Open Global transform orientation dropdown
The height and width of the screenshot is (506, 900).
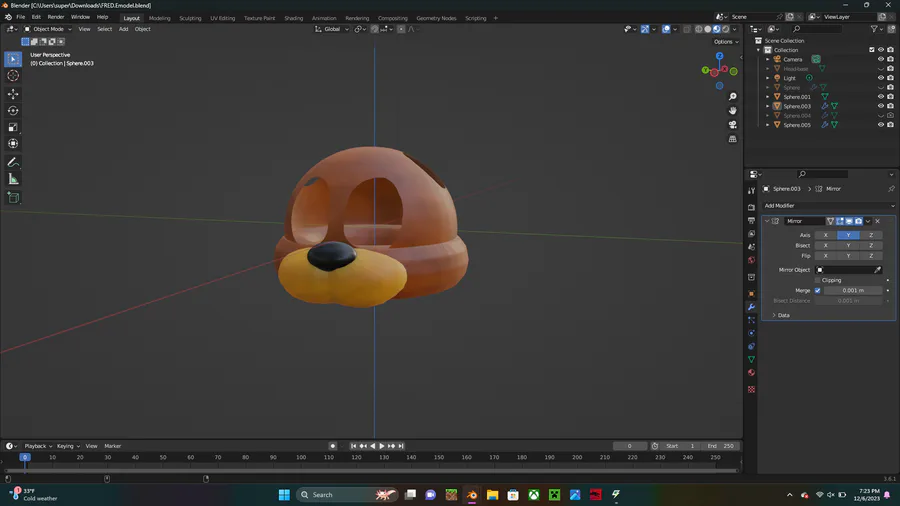click(332, 29)
